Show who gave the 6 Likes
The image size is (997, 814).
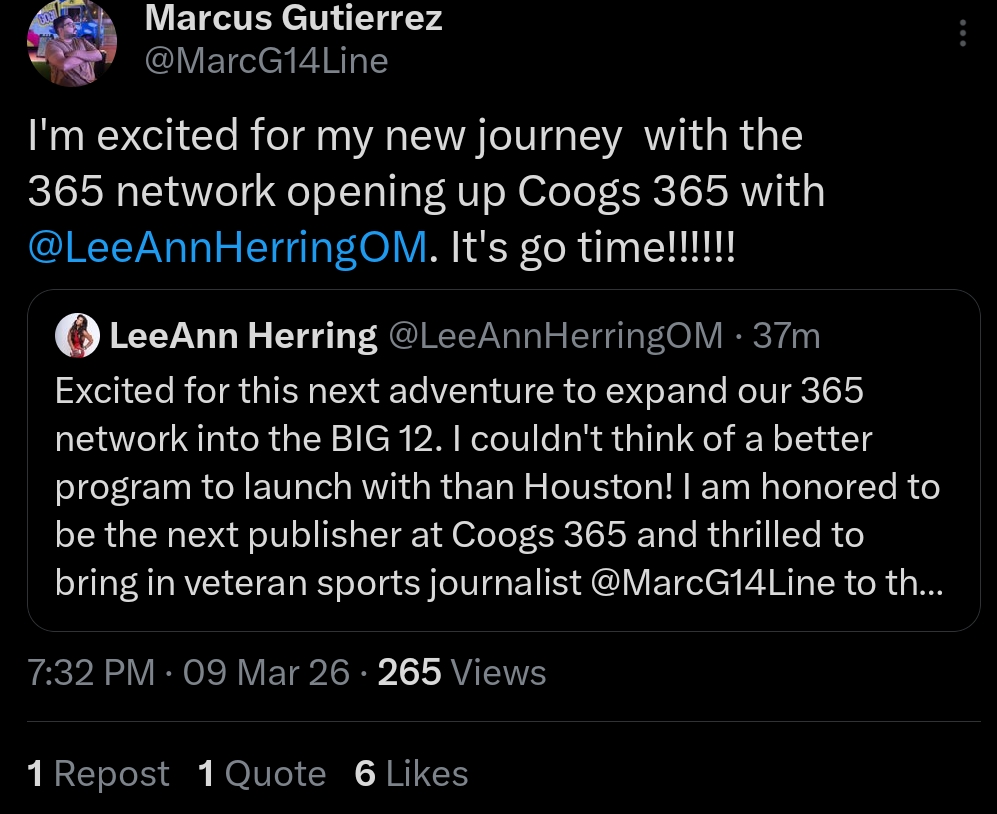(411, 773)
